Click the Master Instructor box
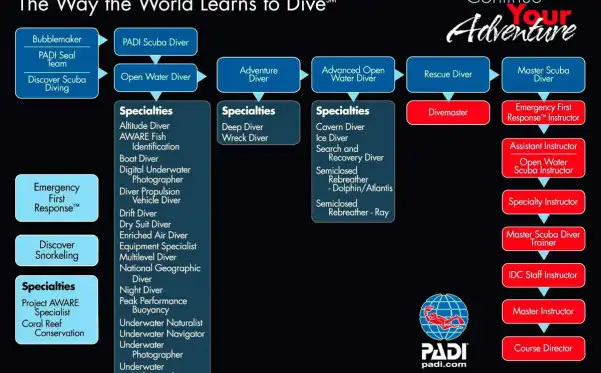 [x=543, y=311]
